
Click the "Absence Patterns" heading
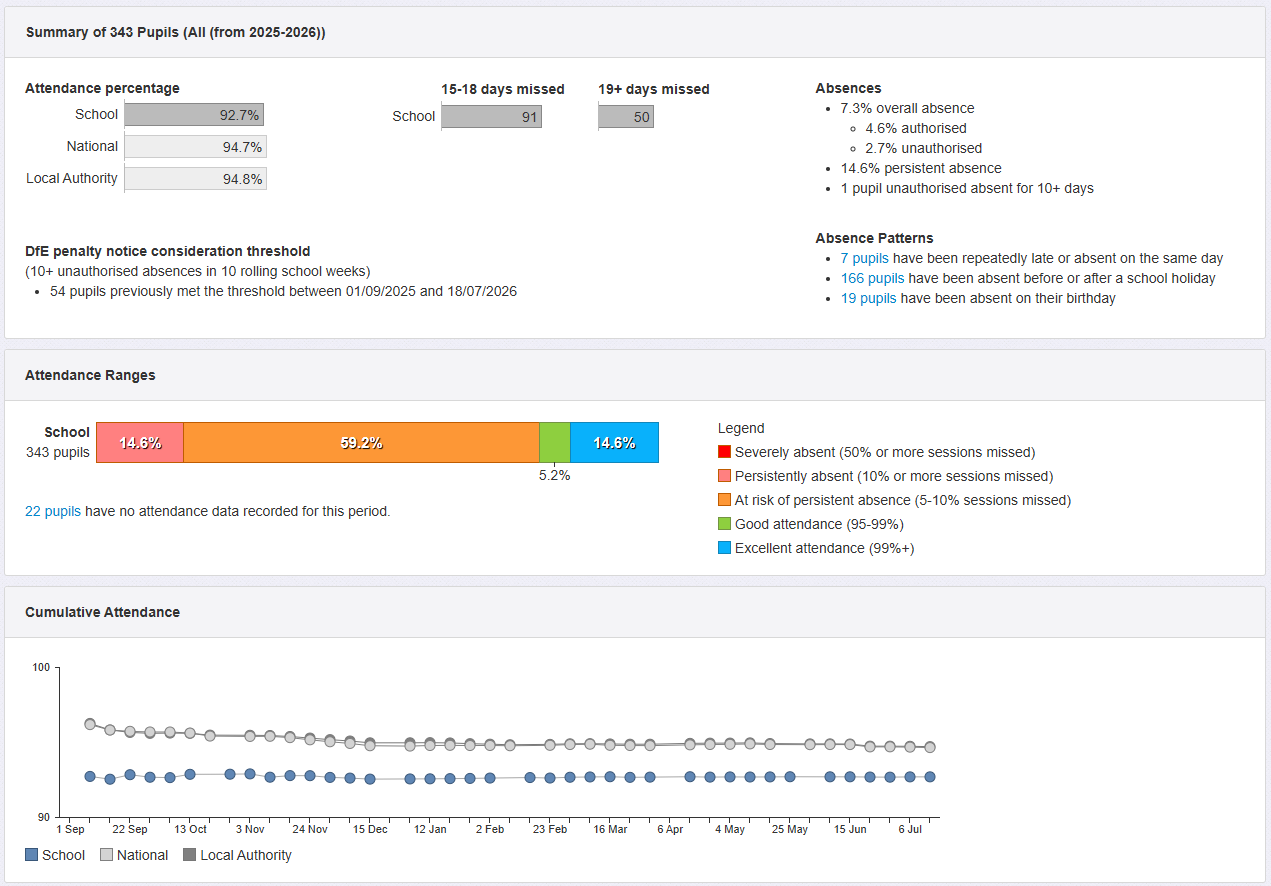click(x=874, y=238)
